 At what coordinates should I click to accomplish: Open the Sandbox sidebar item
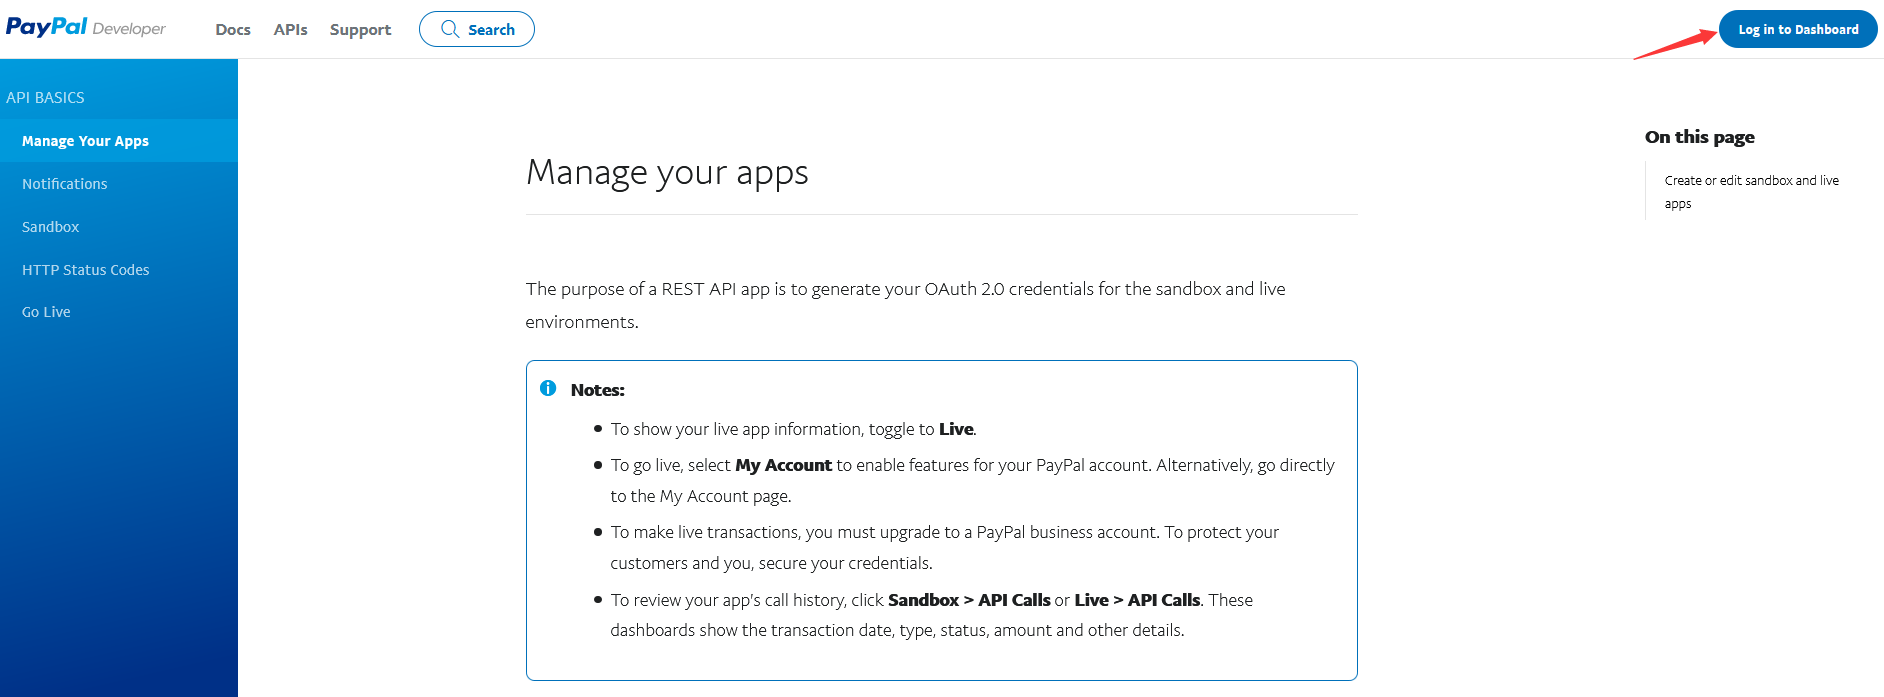pos(50,227)
